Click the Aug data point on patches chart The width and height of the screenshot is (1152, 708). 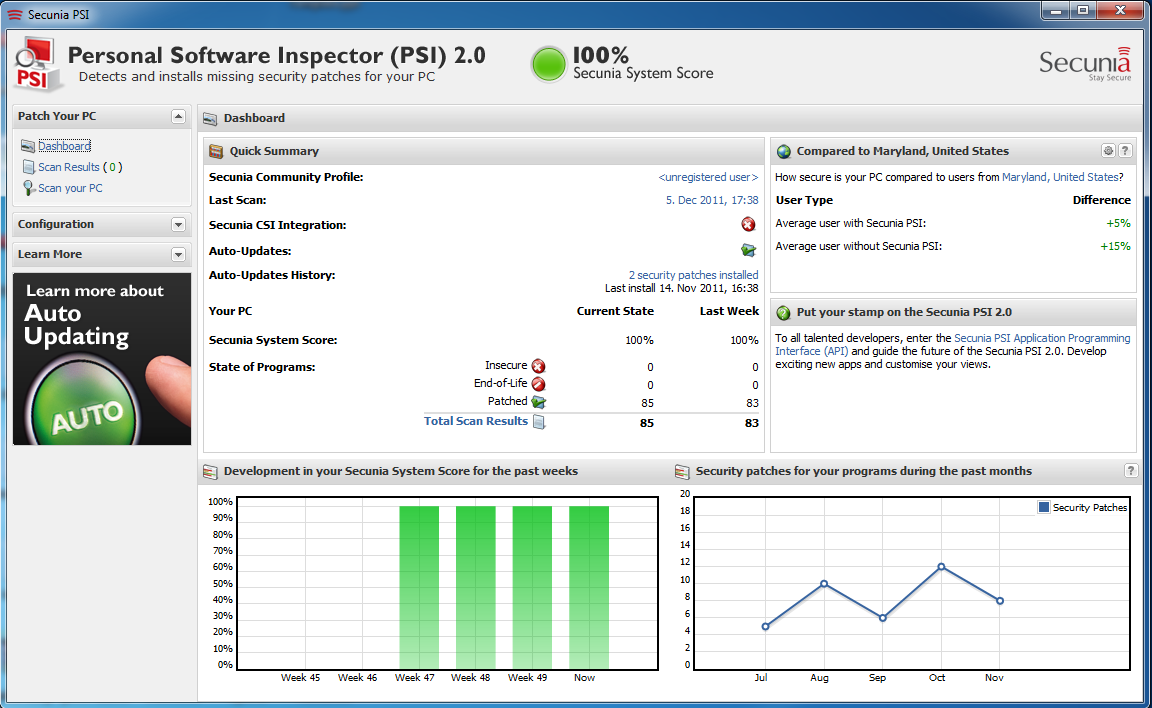coord(824,584)
